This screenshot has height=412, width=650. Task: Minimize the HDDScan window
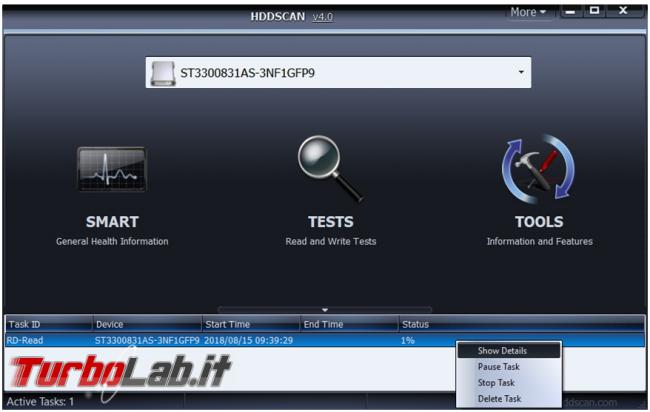pyautogui.click(x=570, y=11)
